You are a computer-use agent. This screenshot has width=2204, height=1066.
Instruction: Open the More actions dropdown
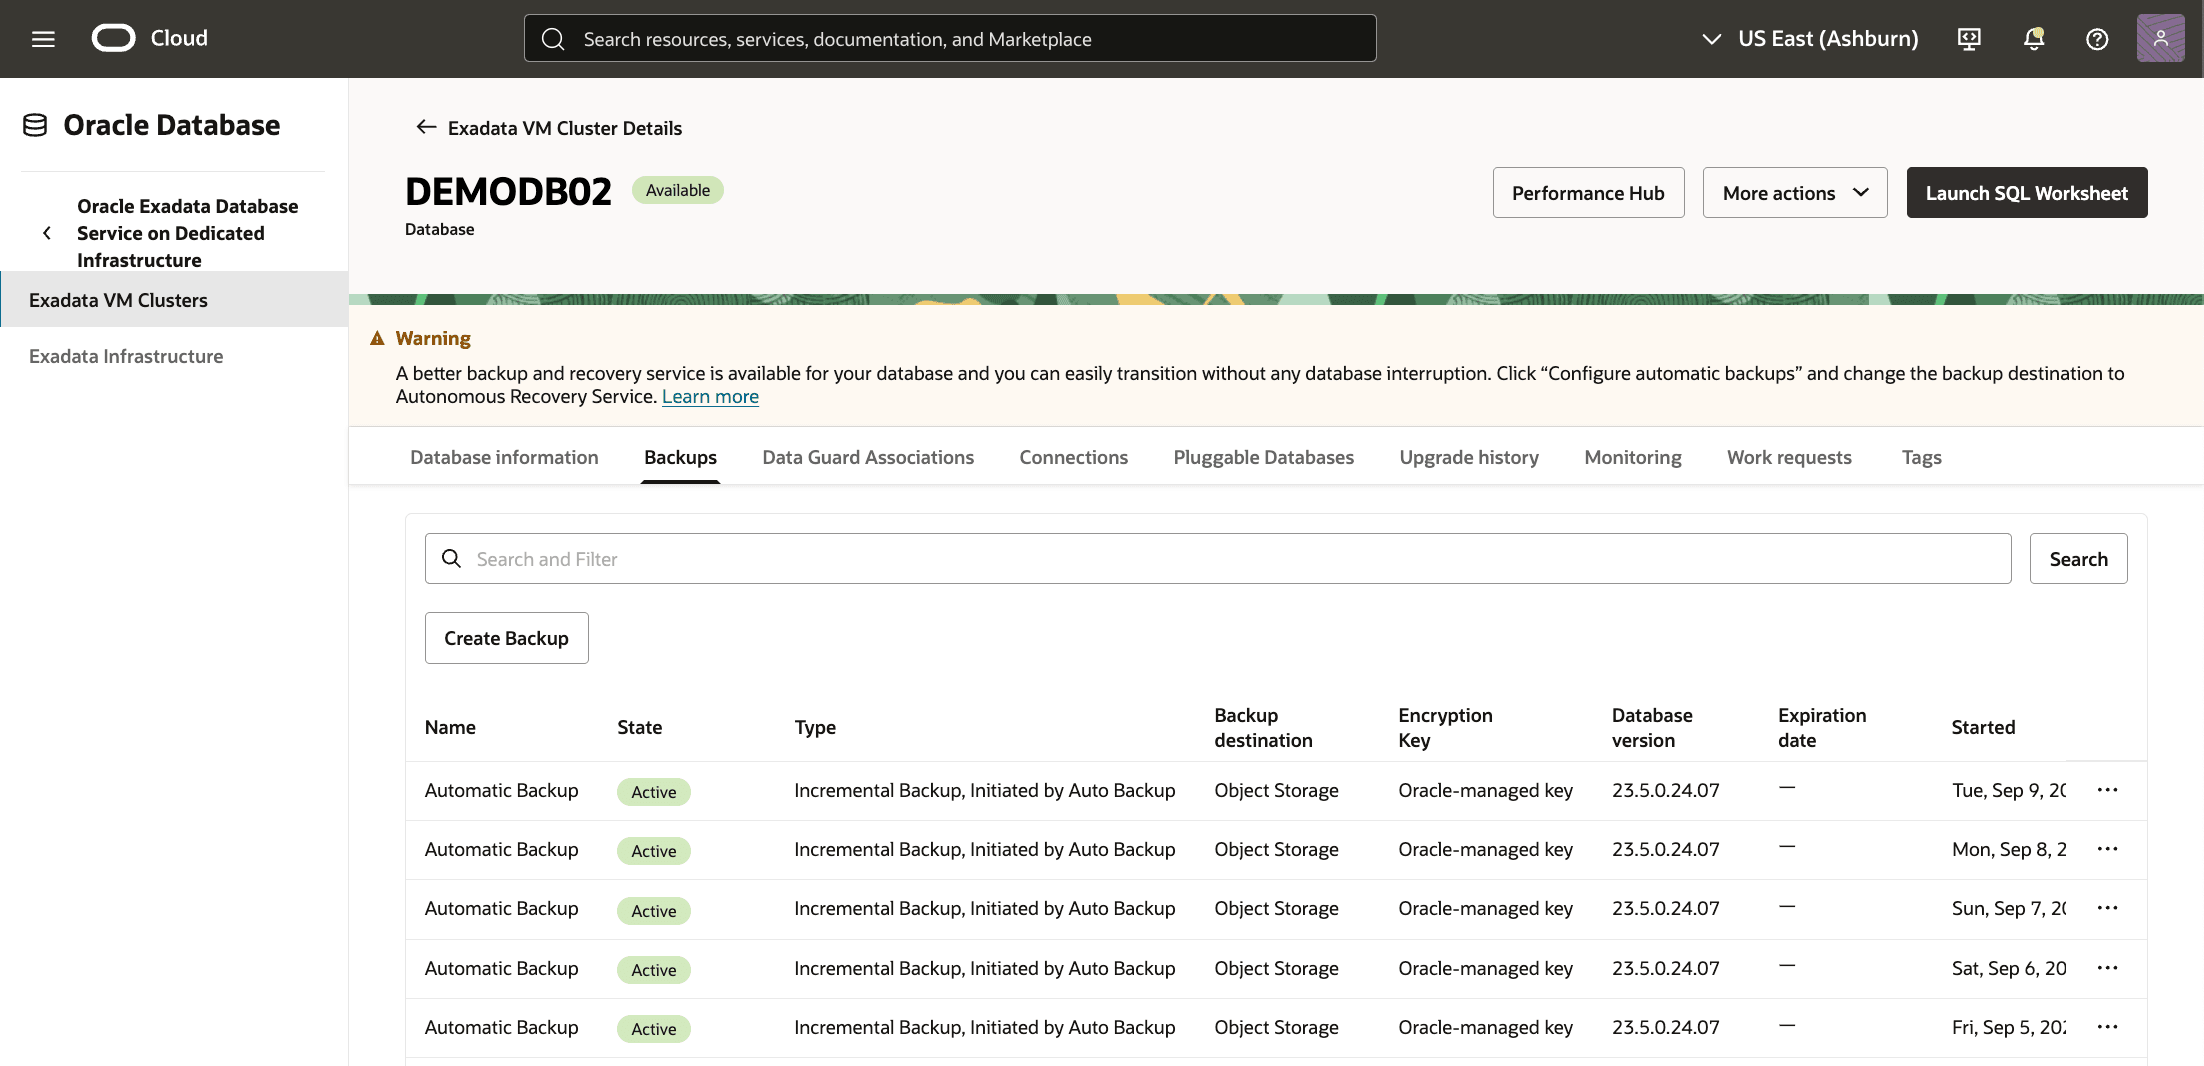pyautogui.click(x=1794, y=192)
